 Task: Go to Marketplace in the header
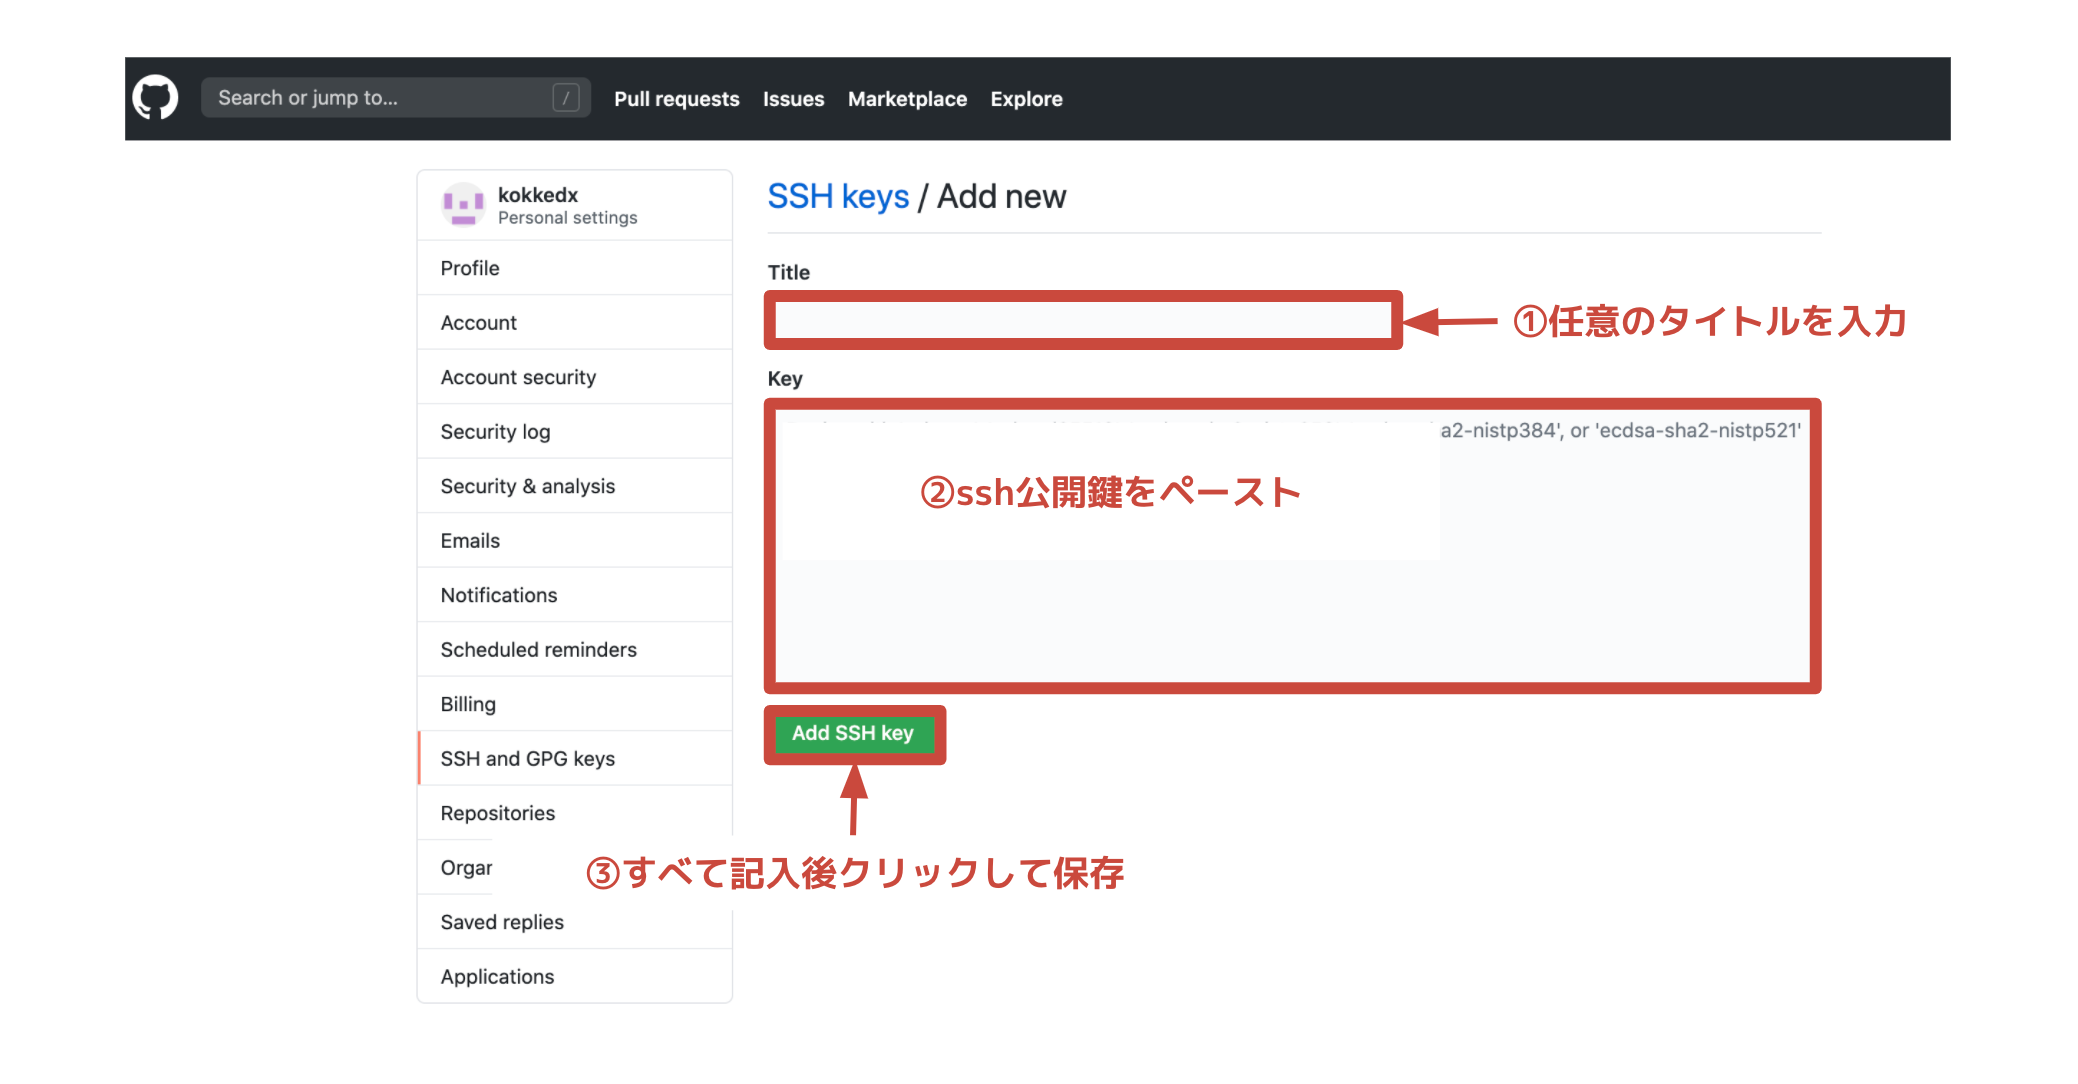(x=907, y=99)
